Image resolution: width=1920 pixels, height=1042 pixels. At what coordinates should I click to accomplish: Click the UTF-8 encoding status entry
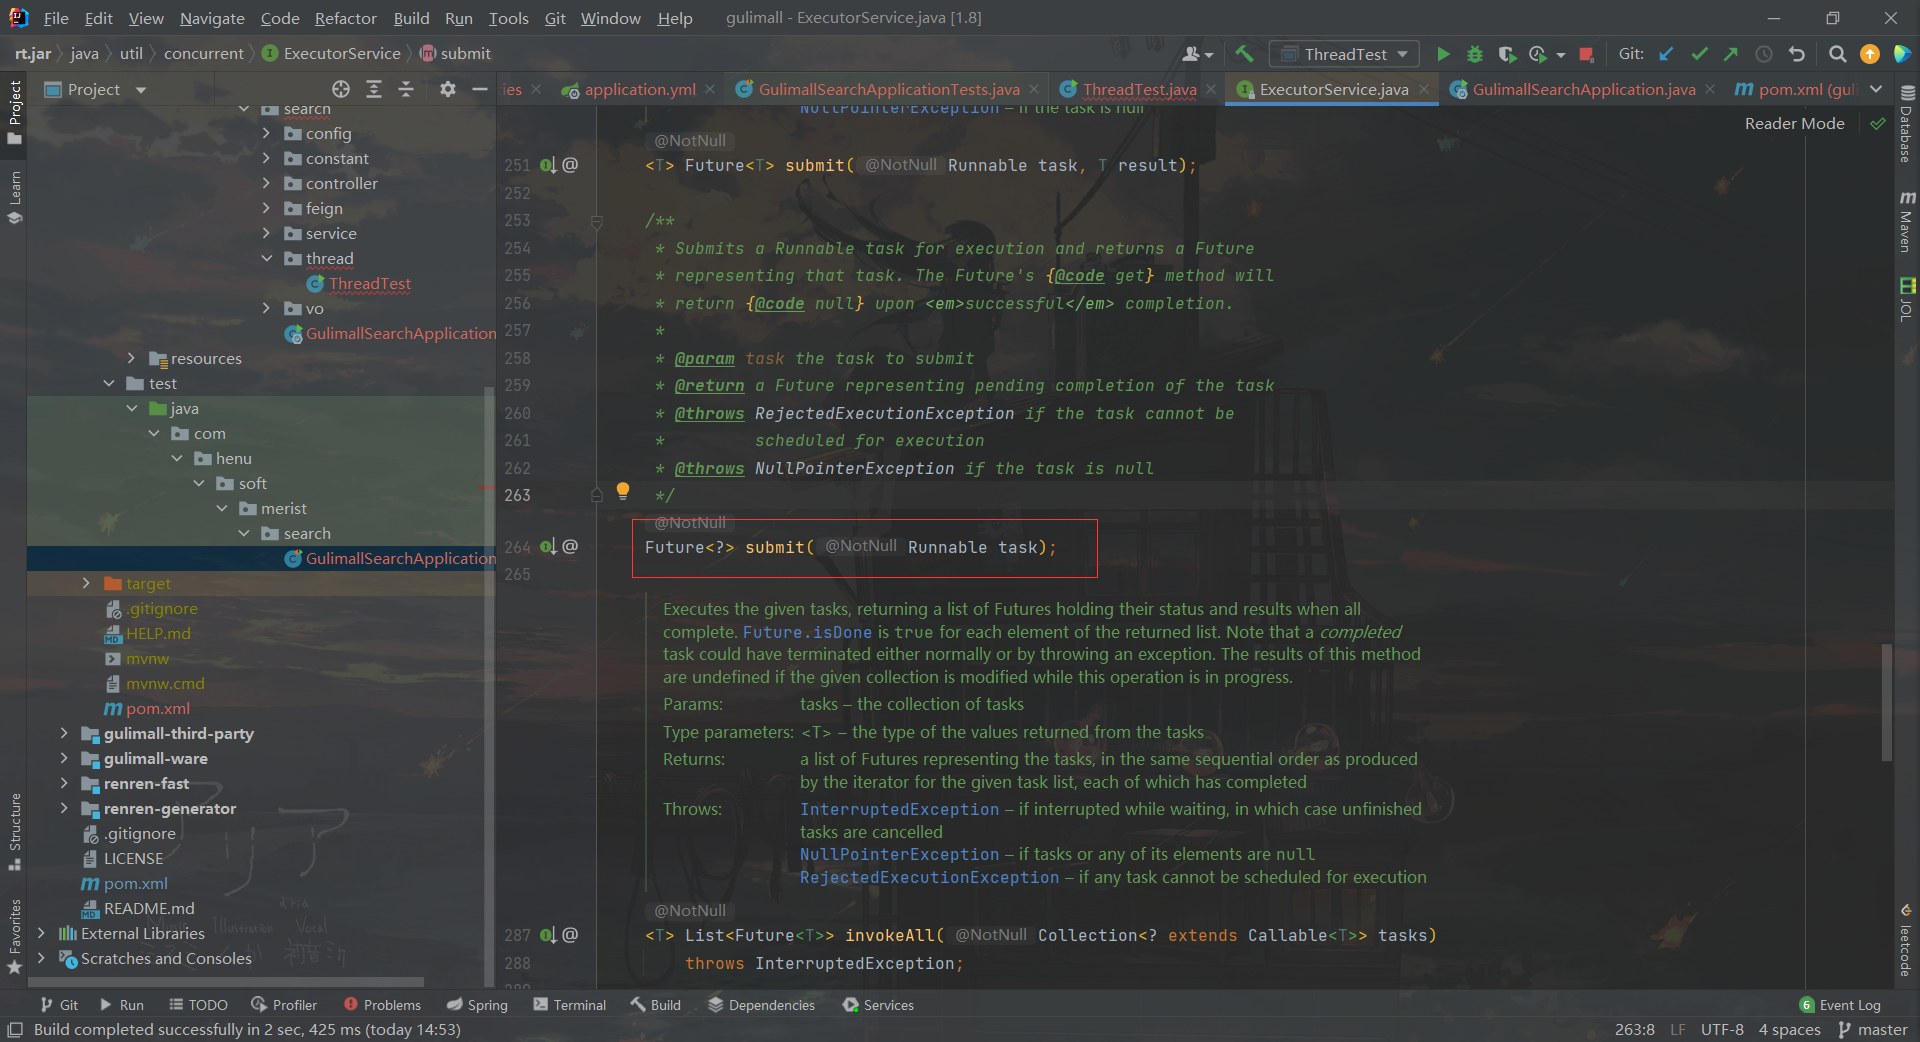[1722, 1030]
